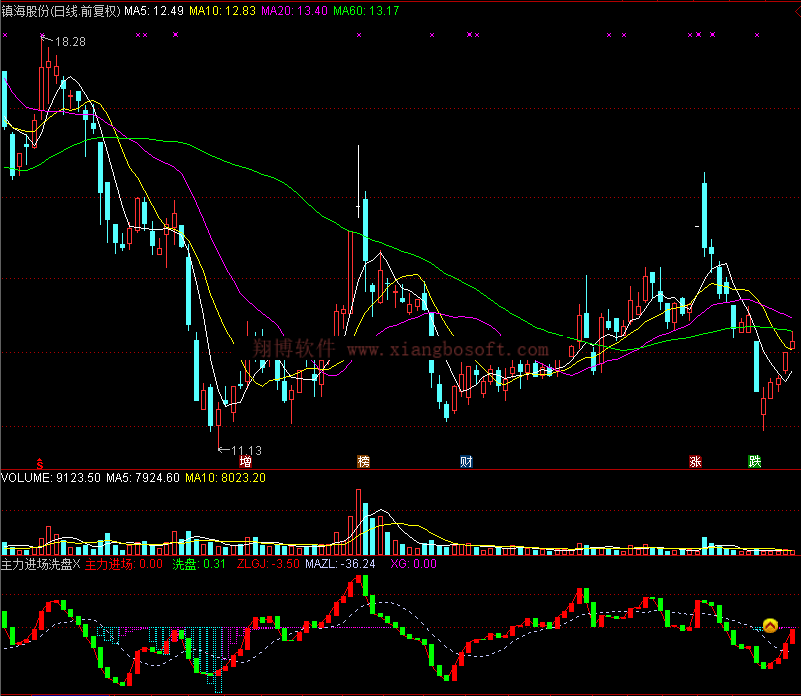Click the green 洗盘: 0.31 value
Screen dimensions: 801x696
[x=200, y=564]
